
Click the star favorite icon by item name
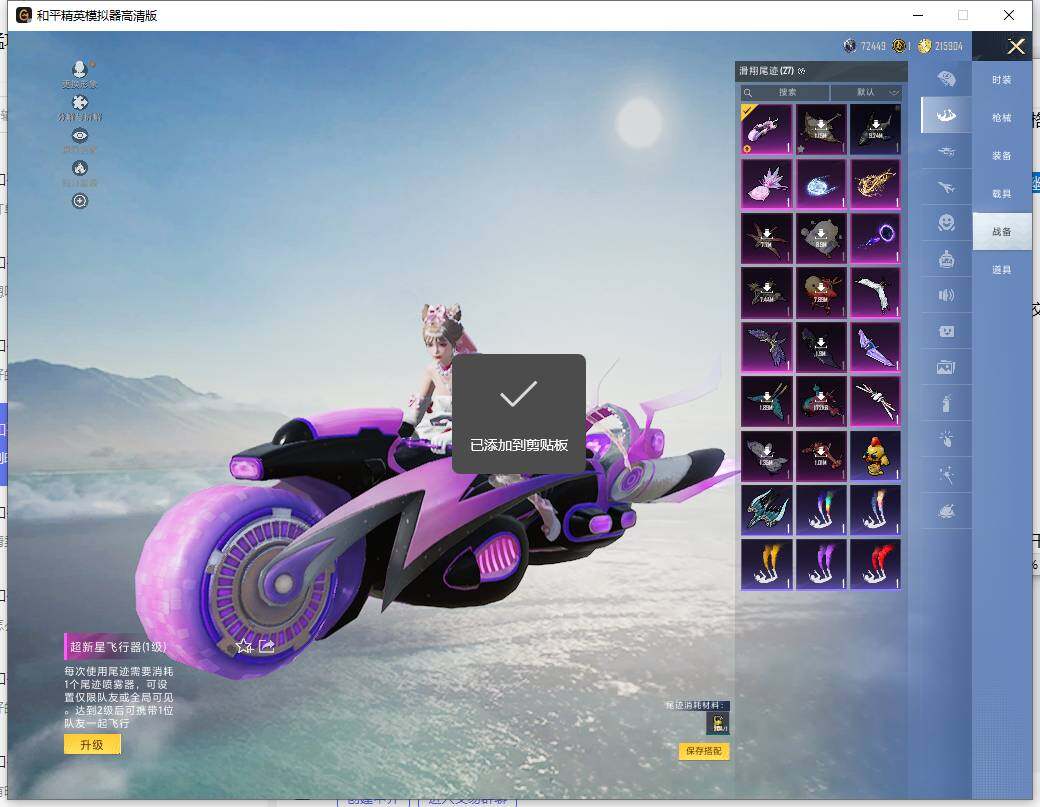244,645
